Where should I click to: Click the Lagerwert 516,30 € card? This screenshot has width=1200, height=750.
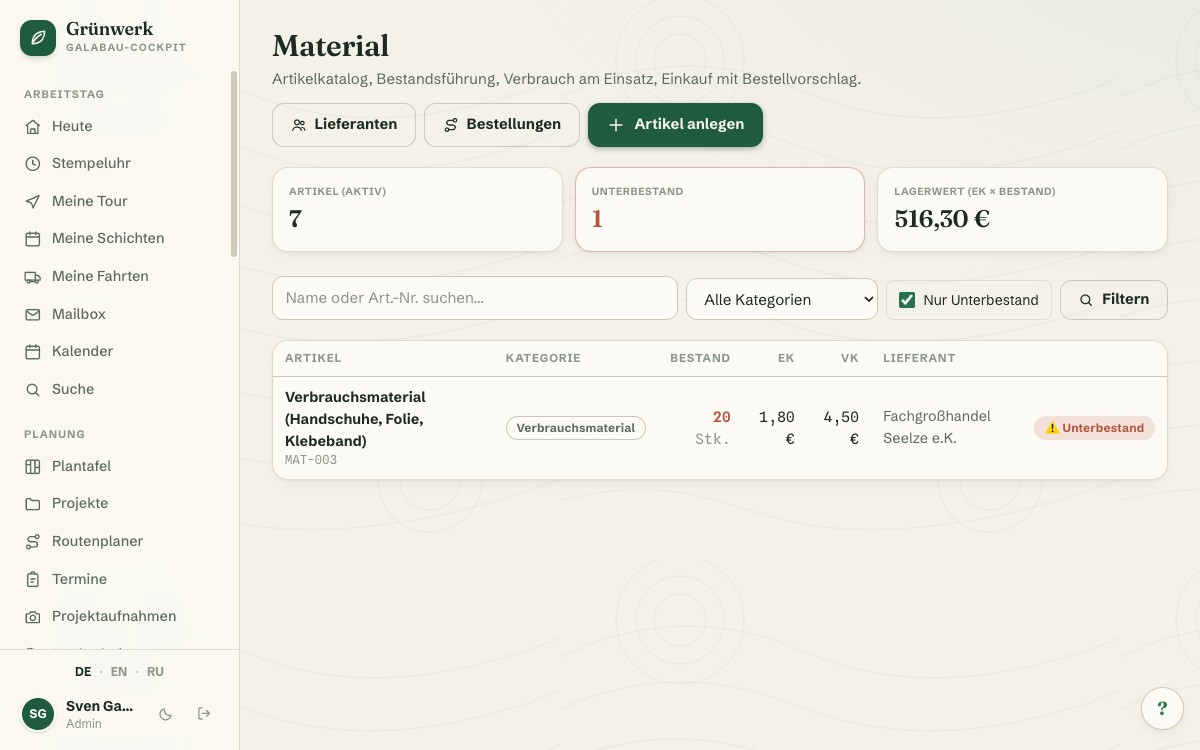(x=1022, y=209)
